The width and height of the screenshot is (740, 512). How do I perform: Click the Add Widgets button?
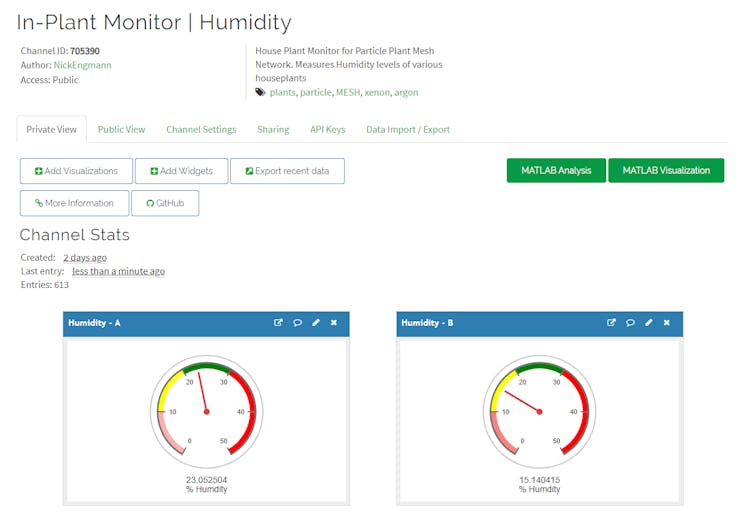point(181,171)
